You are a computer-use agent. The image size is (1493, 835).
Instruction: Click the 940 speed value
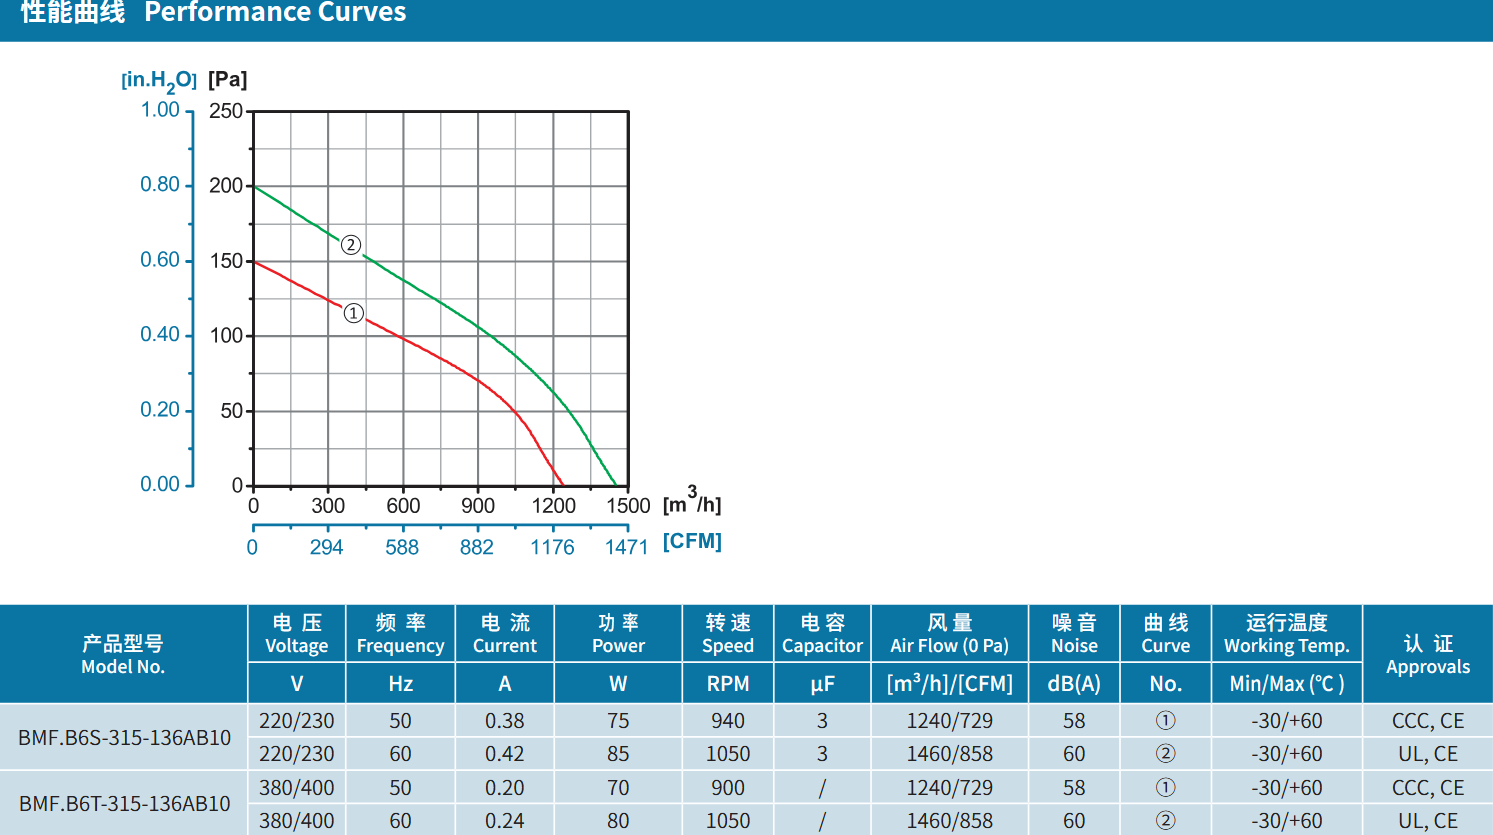pyautogui.click(x=728, y=721)
